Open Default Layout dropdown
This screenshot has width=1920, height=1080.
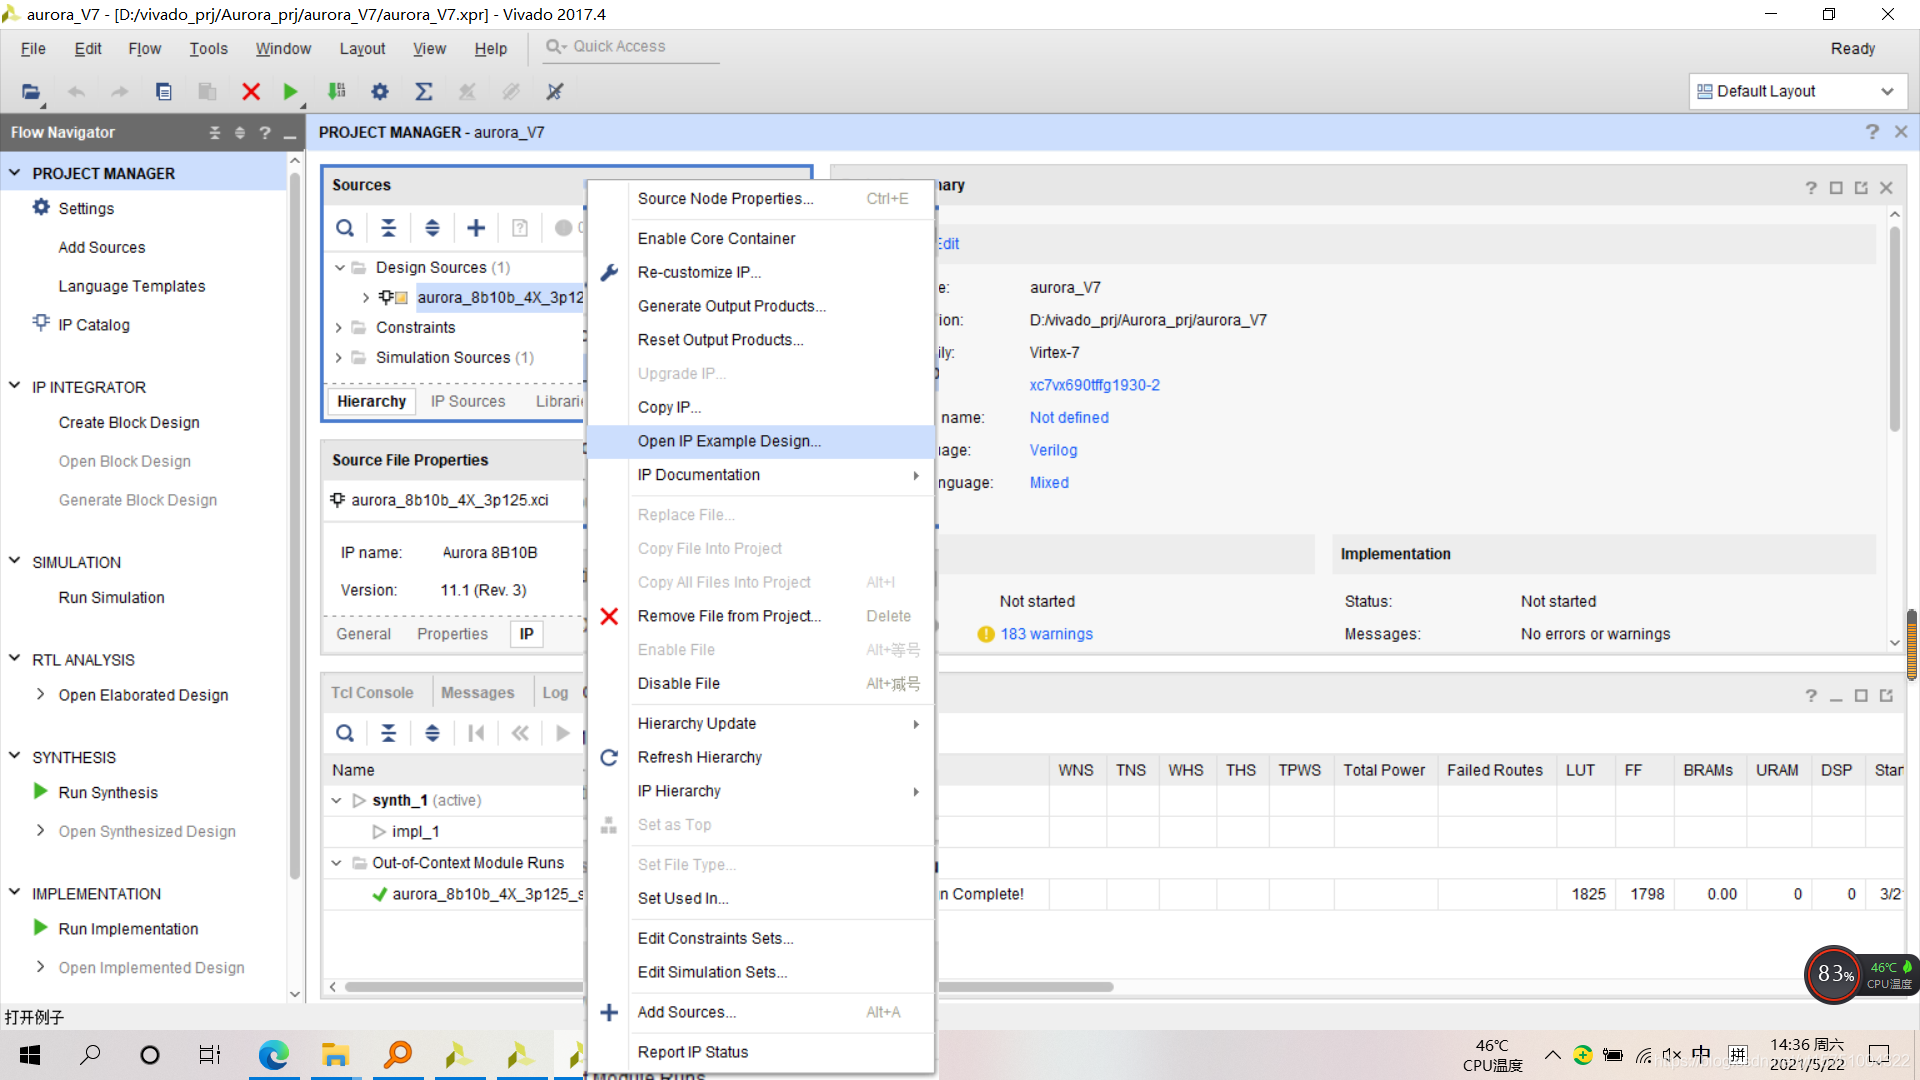[x=1797, y=91]
